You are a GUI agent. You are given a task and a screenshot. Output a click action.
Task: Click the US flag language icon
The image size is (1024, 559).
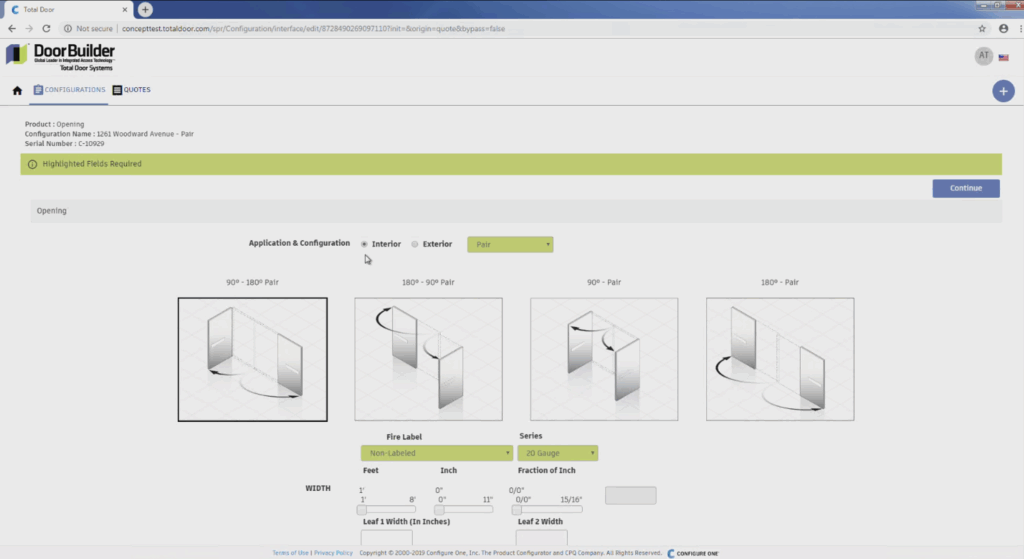pos(1003,58)
